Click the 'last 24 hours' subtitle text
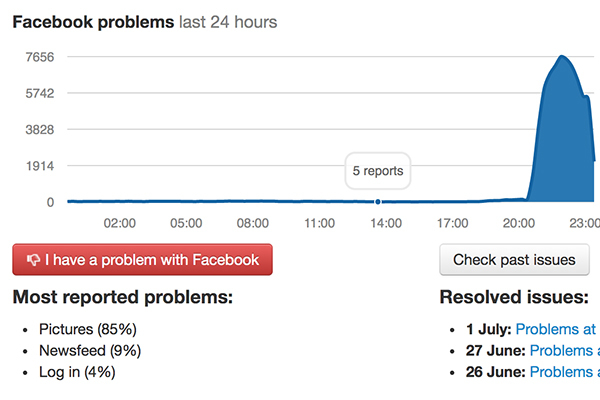The image size is (600, 400). point(228,22)
